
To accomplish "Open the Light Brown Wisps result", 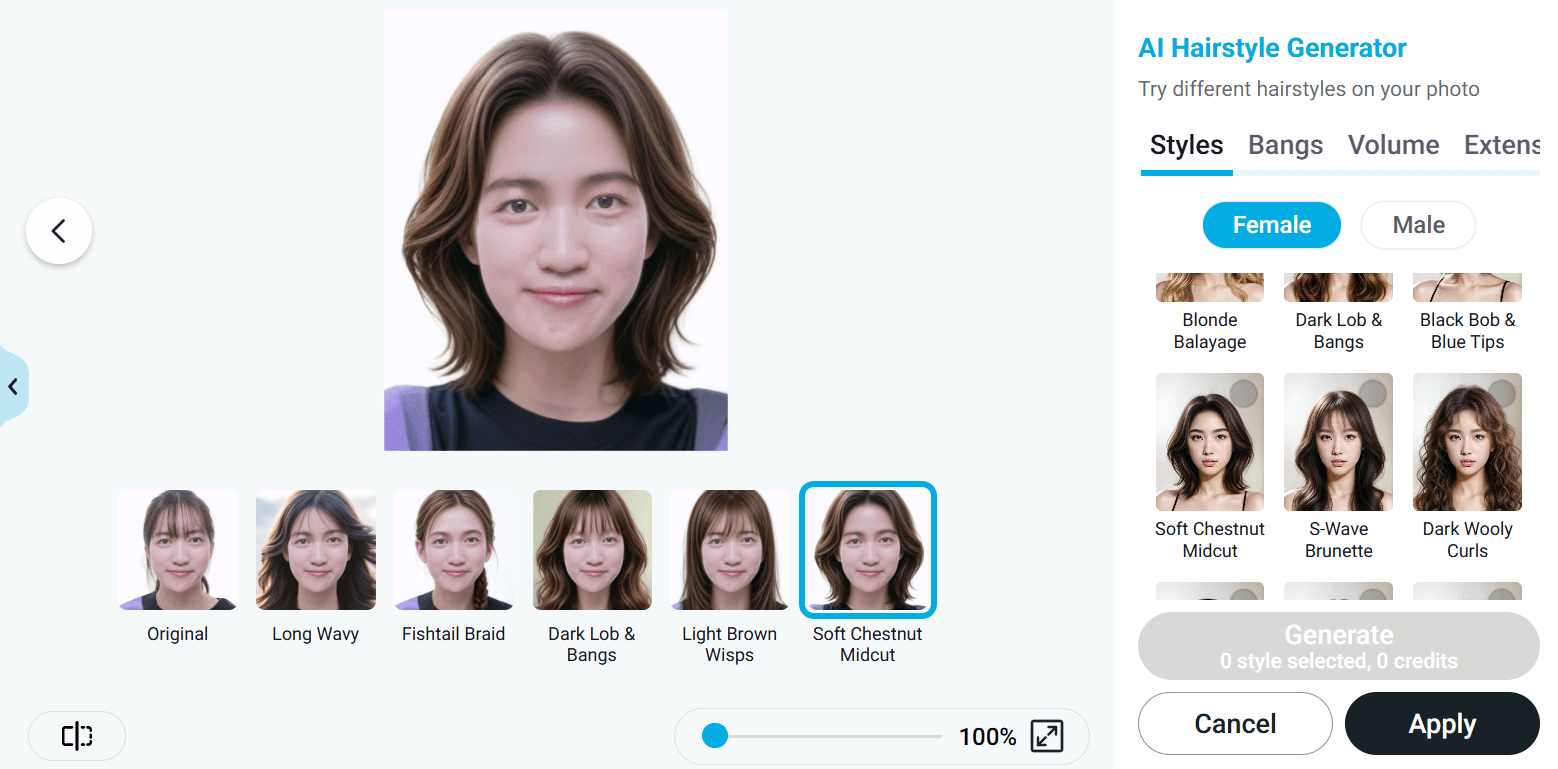I will 729,551.
